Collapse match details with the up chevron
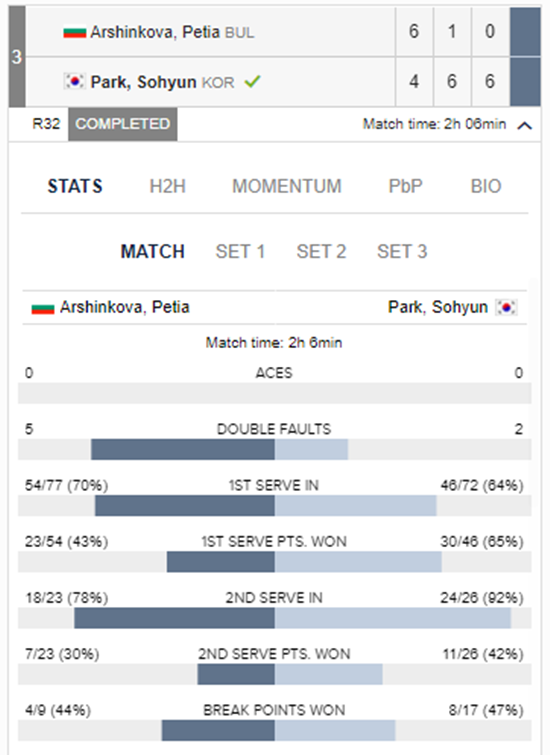Viewport: 550px width, 755px height. (524, 125)
